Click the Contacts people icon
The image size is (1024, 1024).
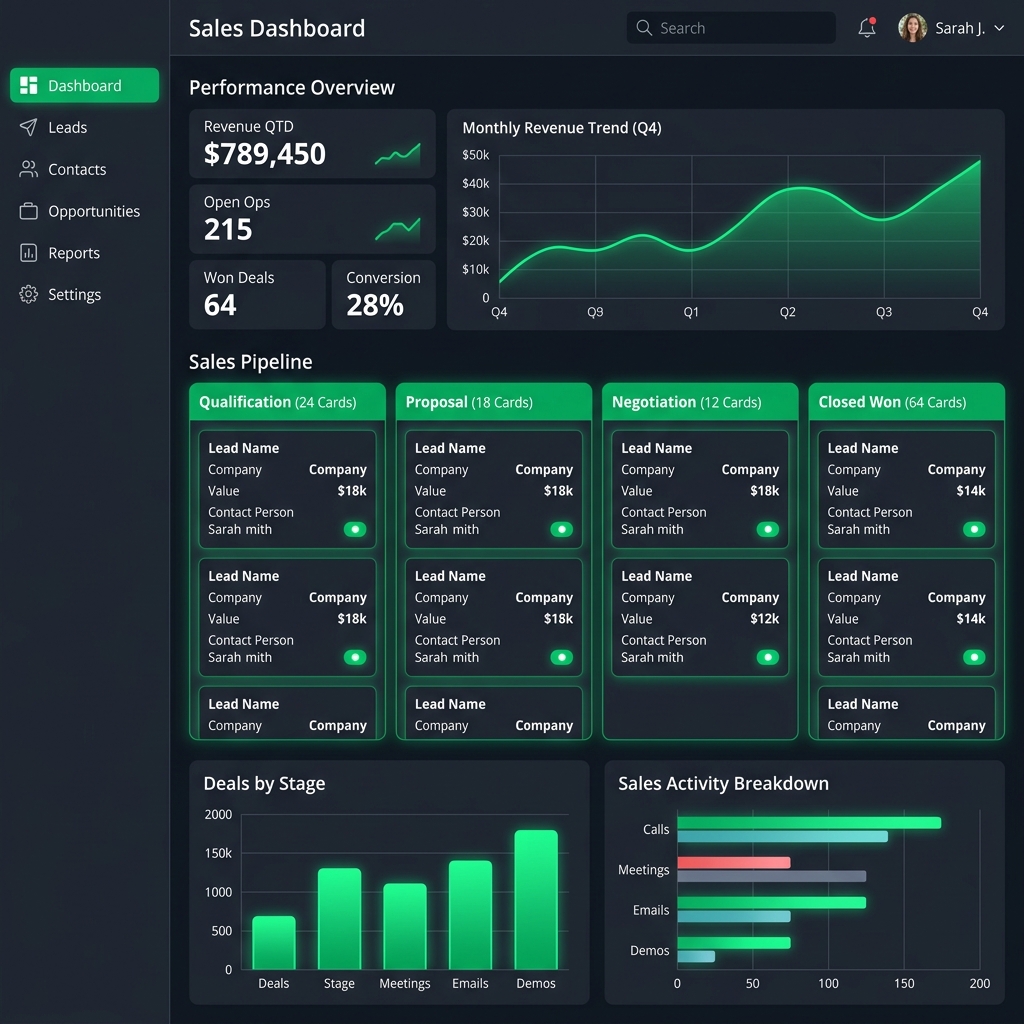click(x=28, y=169)
